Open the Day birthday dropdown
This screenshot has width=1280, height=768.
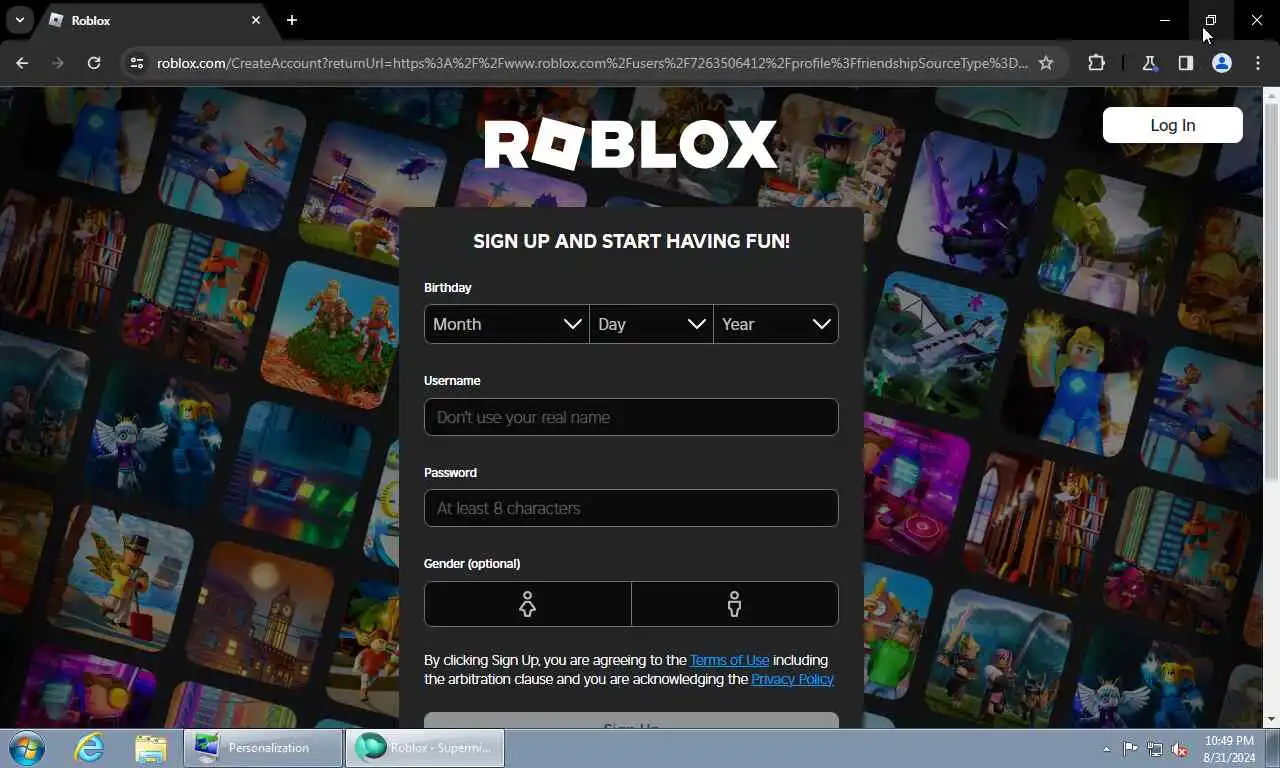coord(651,324)
